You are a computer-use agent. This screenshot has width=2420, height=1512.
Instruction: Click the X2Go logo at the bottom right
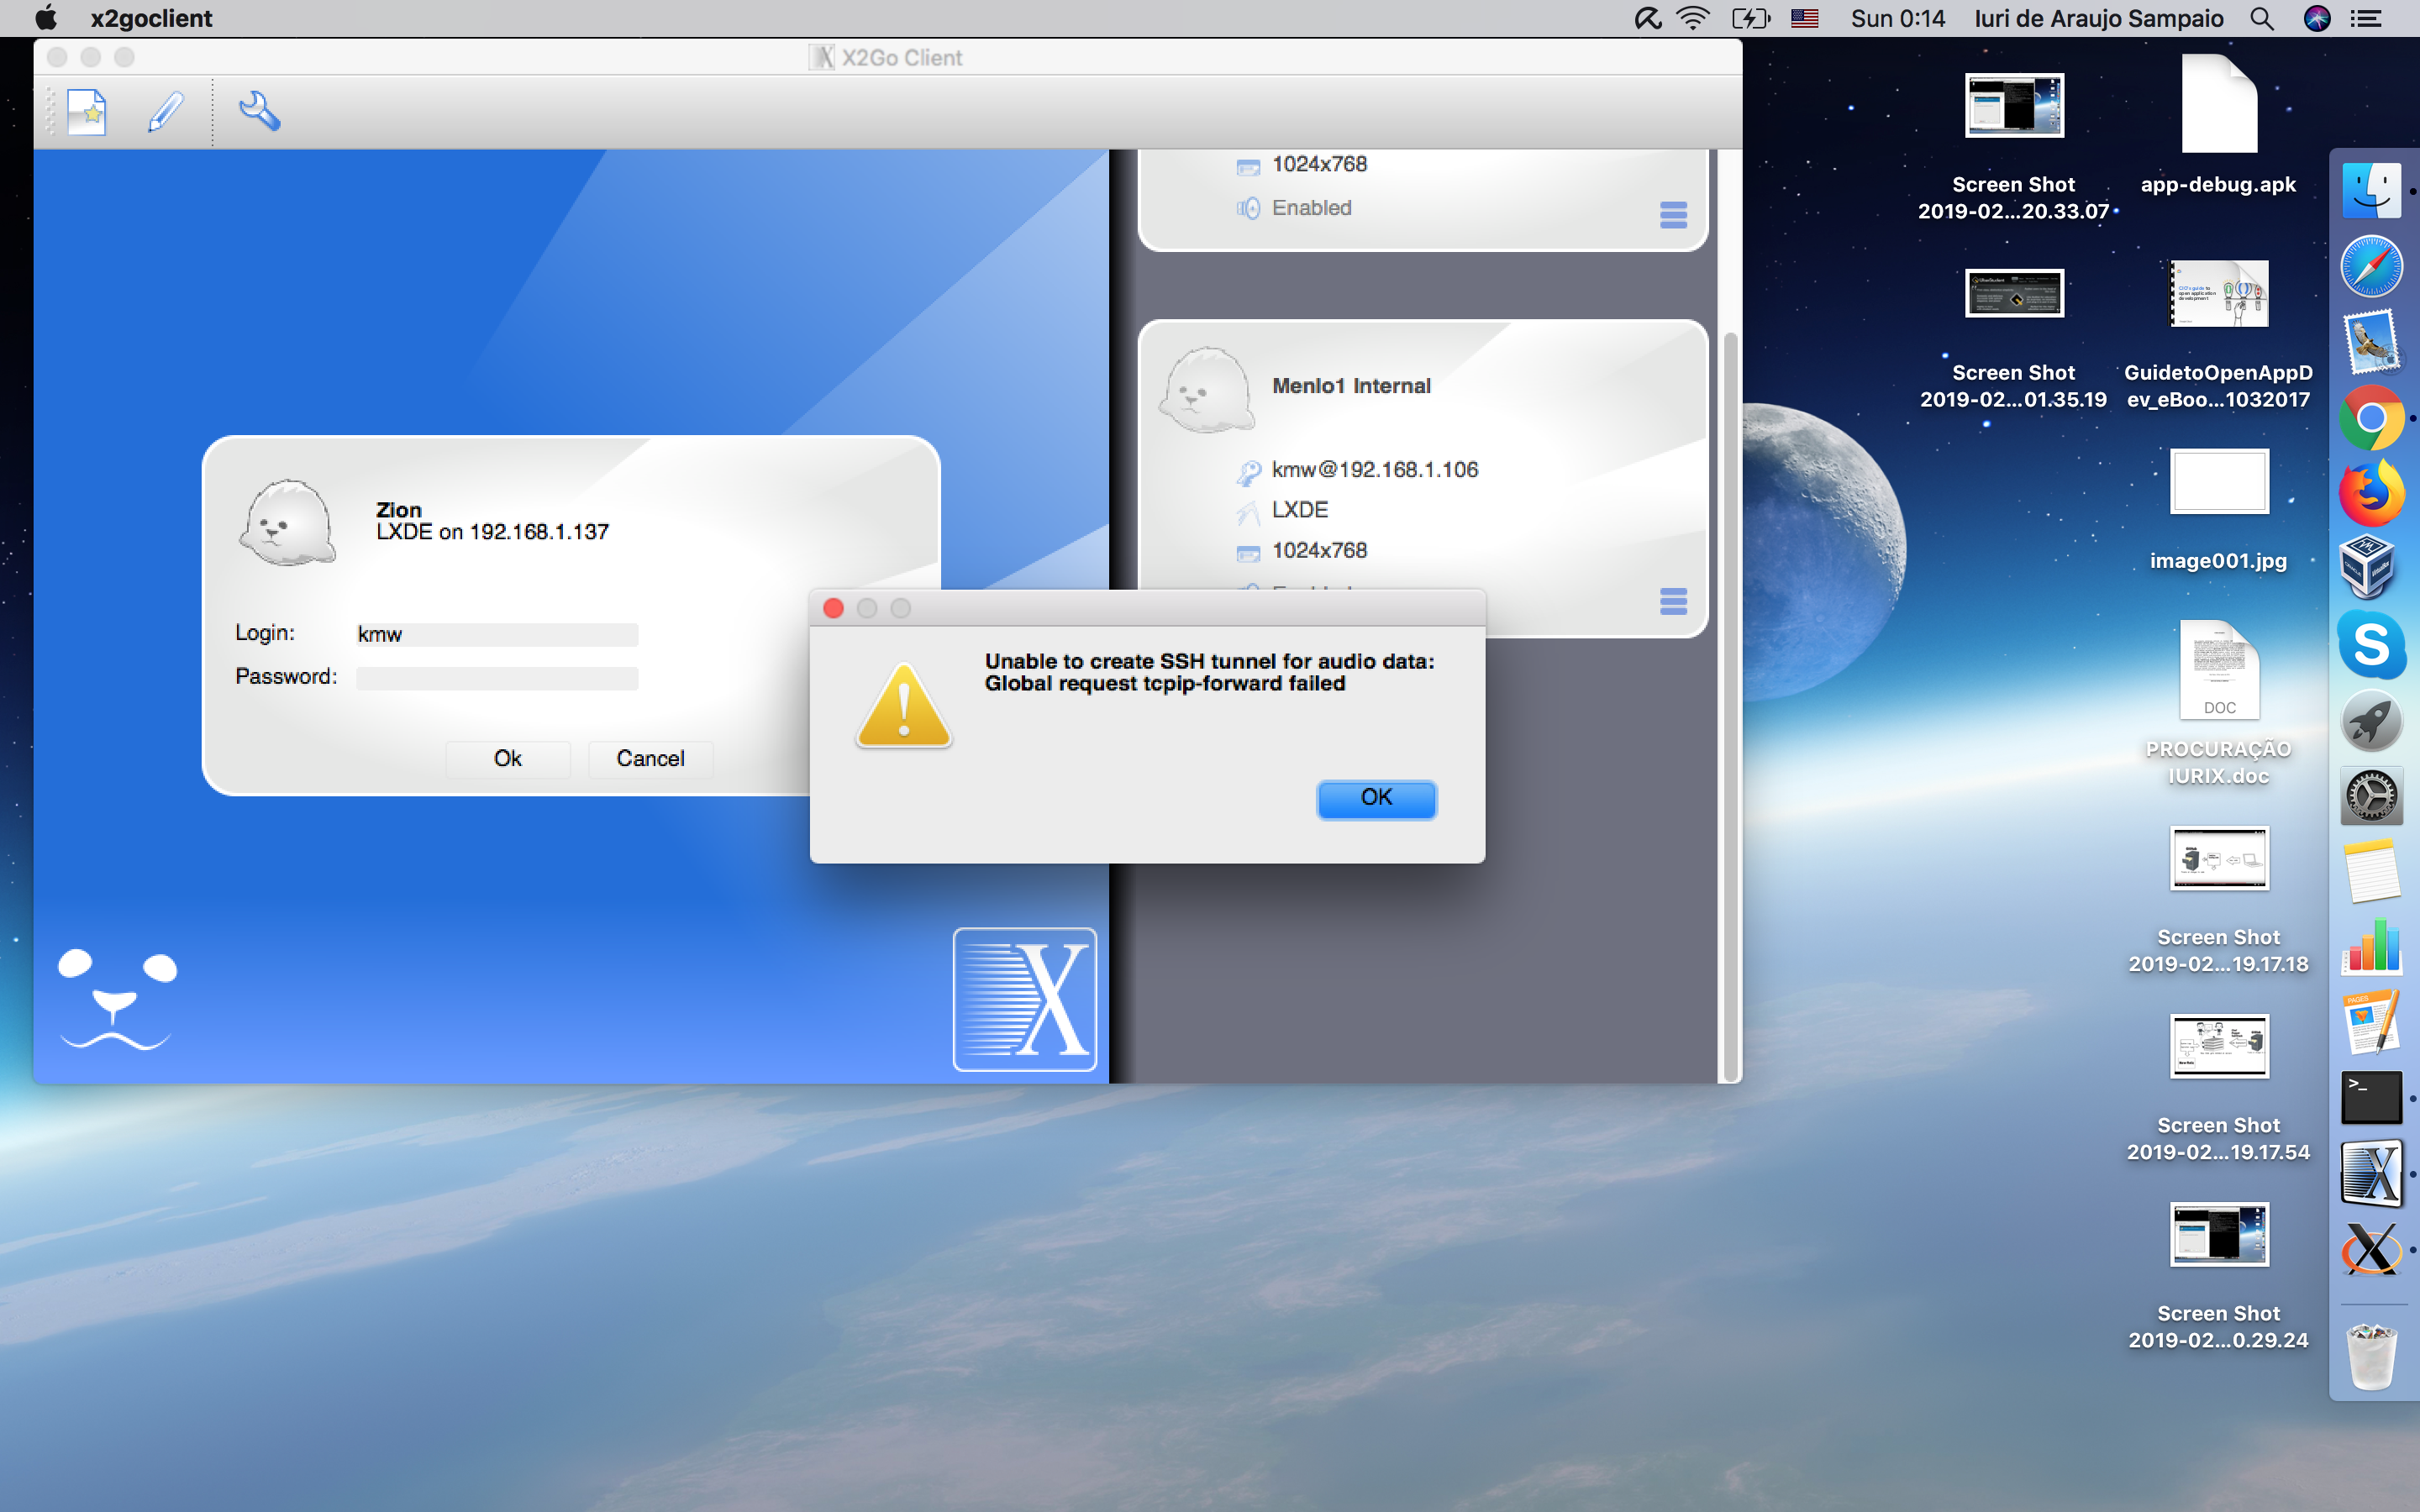[x=1024, y=999]
